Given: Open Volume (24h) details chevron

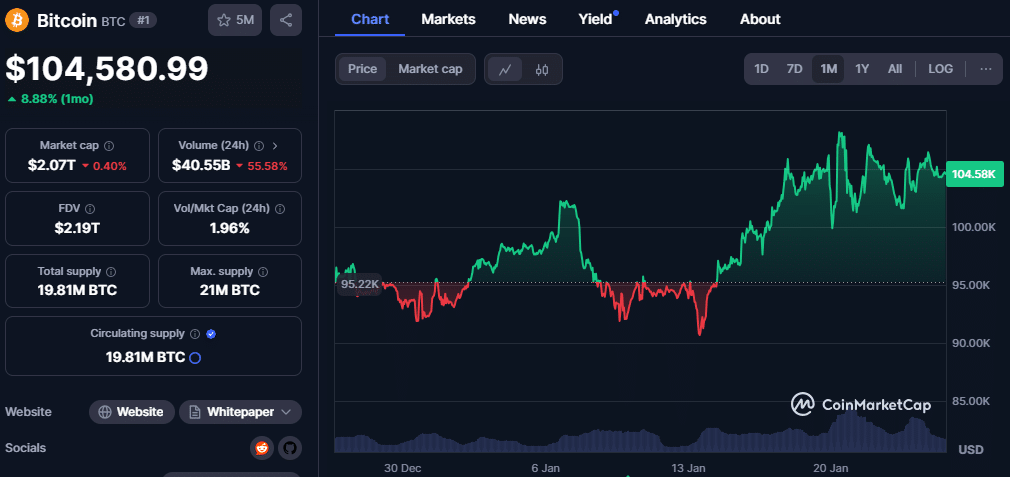Looking at the screenshot, I should tap(275, 146).
